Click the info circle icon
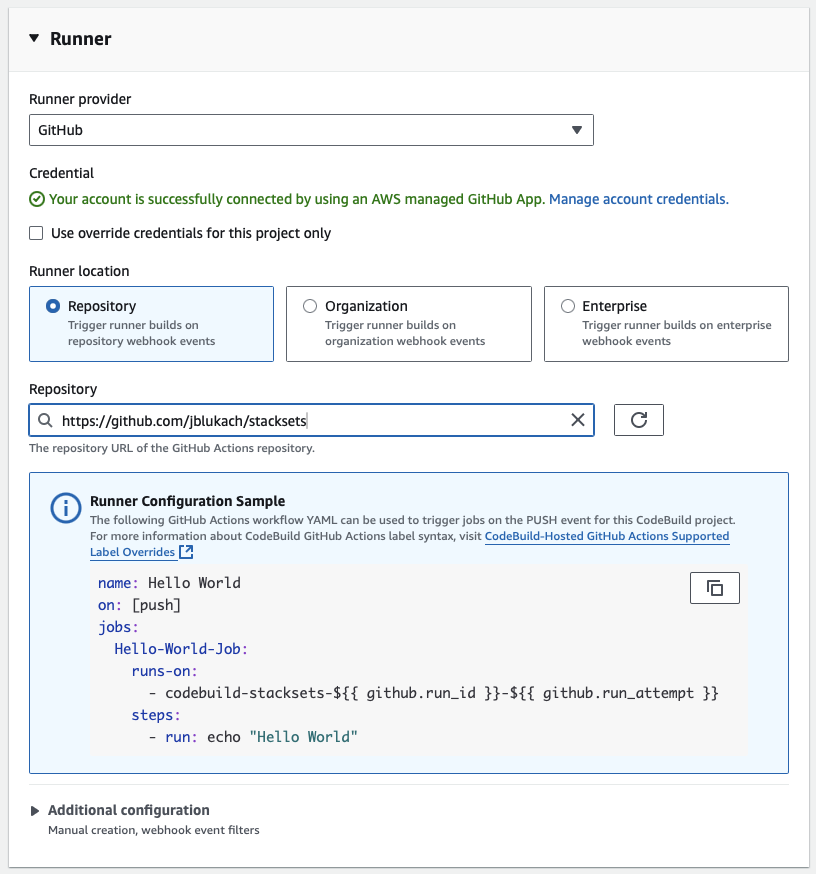This screenshot has width=816, height=874. [66, 508]
